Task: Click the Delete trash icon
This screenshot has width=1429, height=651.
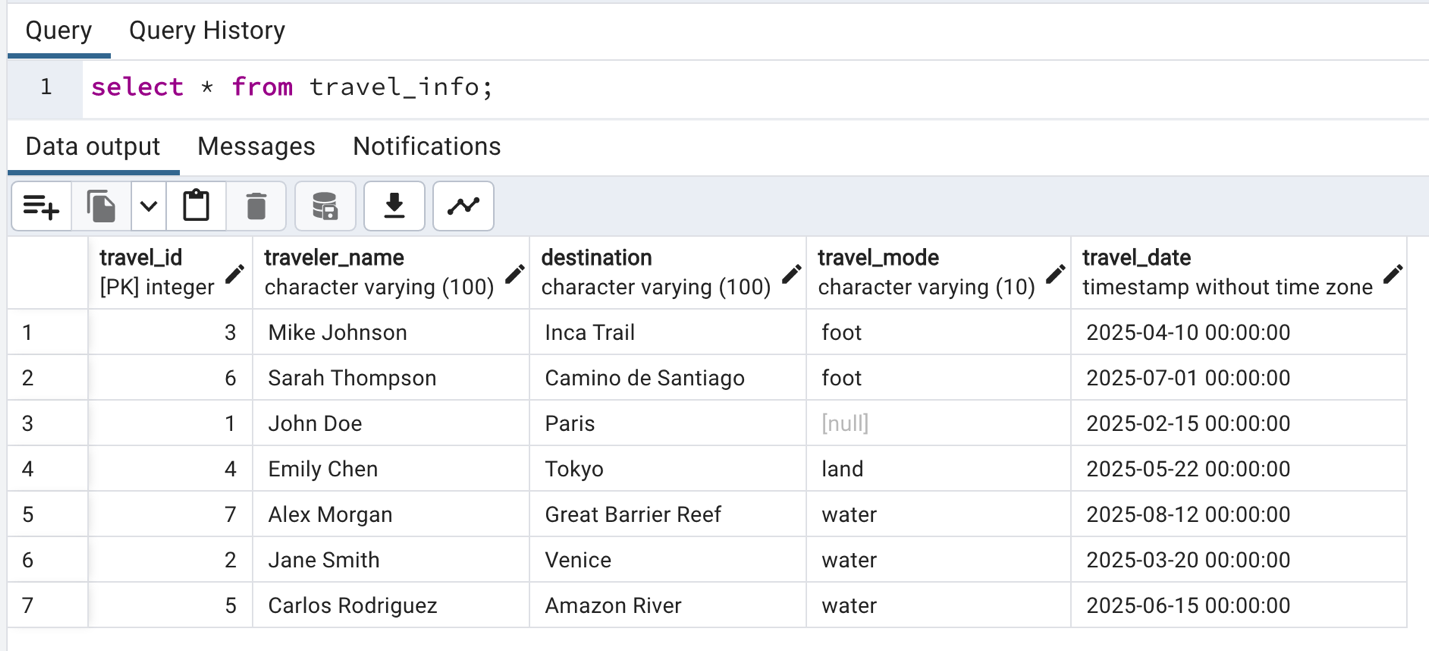Action: [256, 206]
